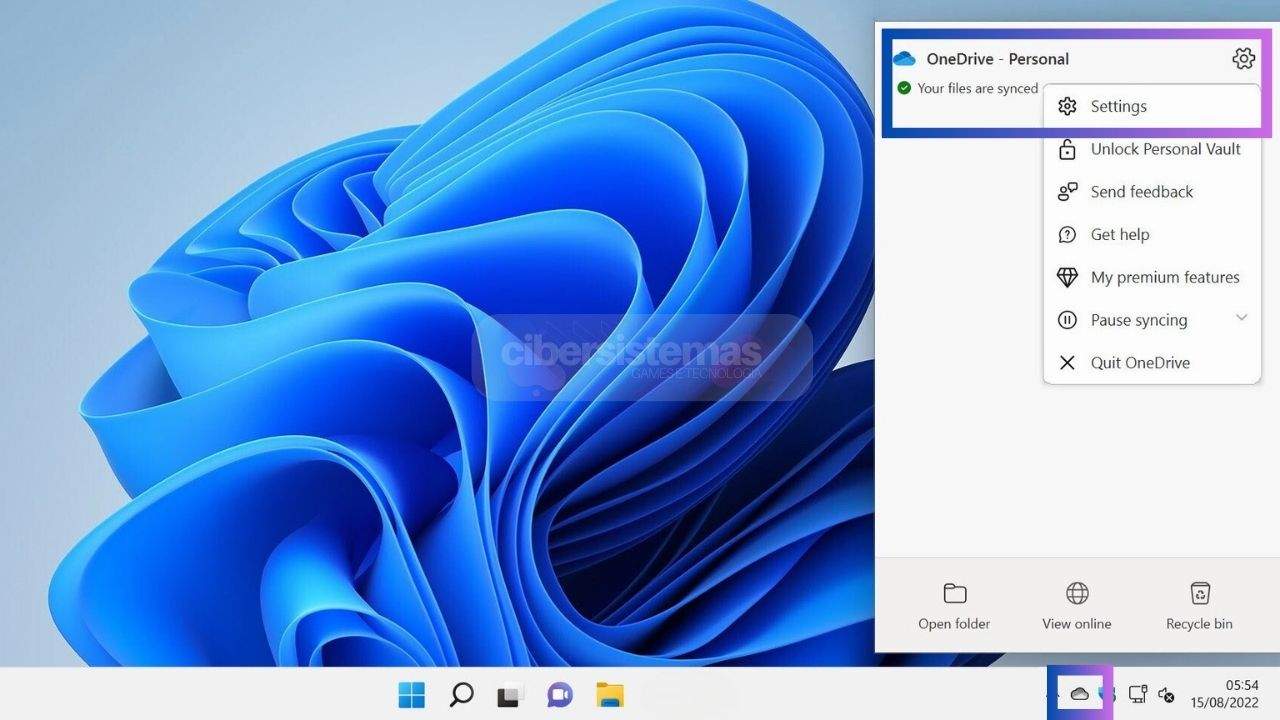Click View online globe button

[1077, 606]
